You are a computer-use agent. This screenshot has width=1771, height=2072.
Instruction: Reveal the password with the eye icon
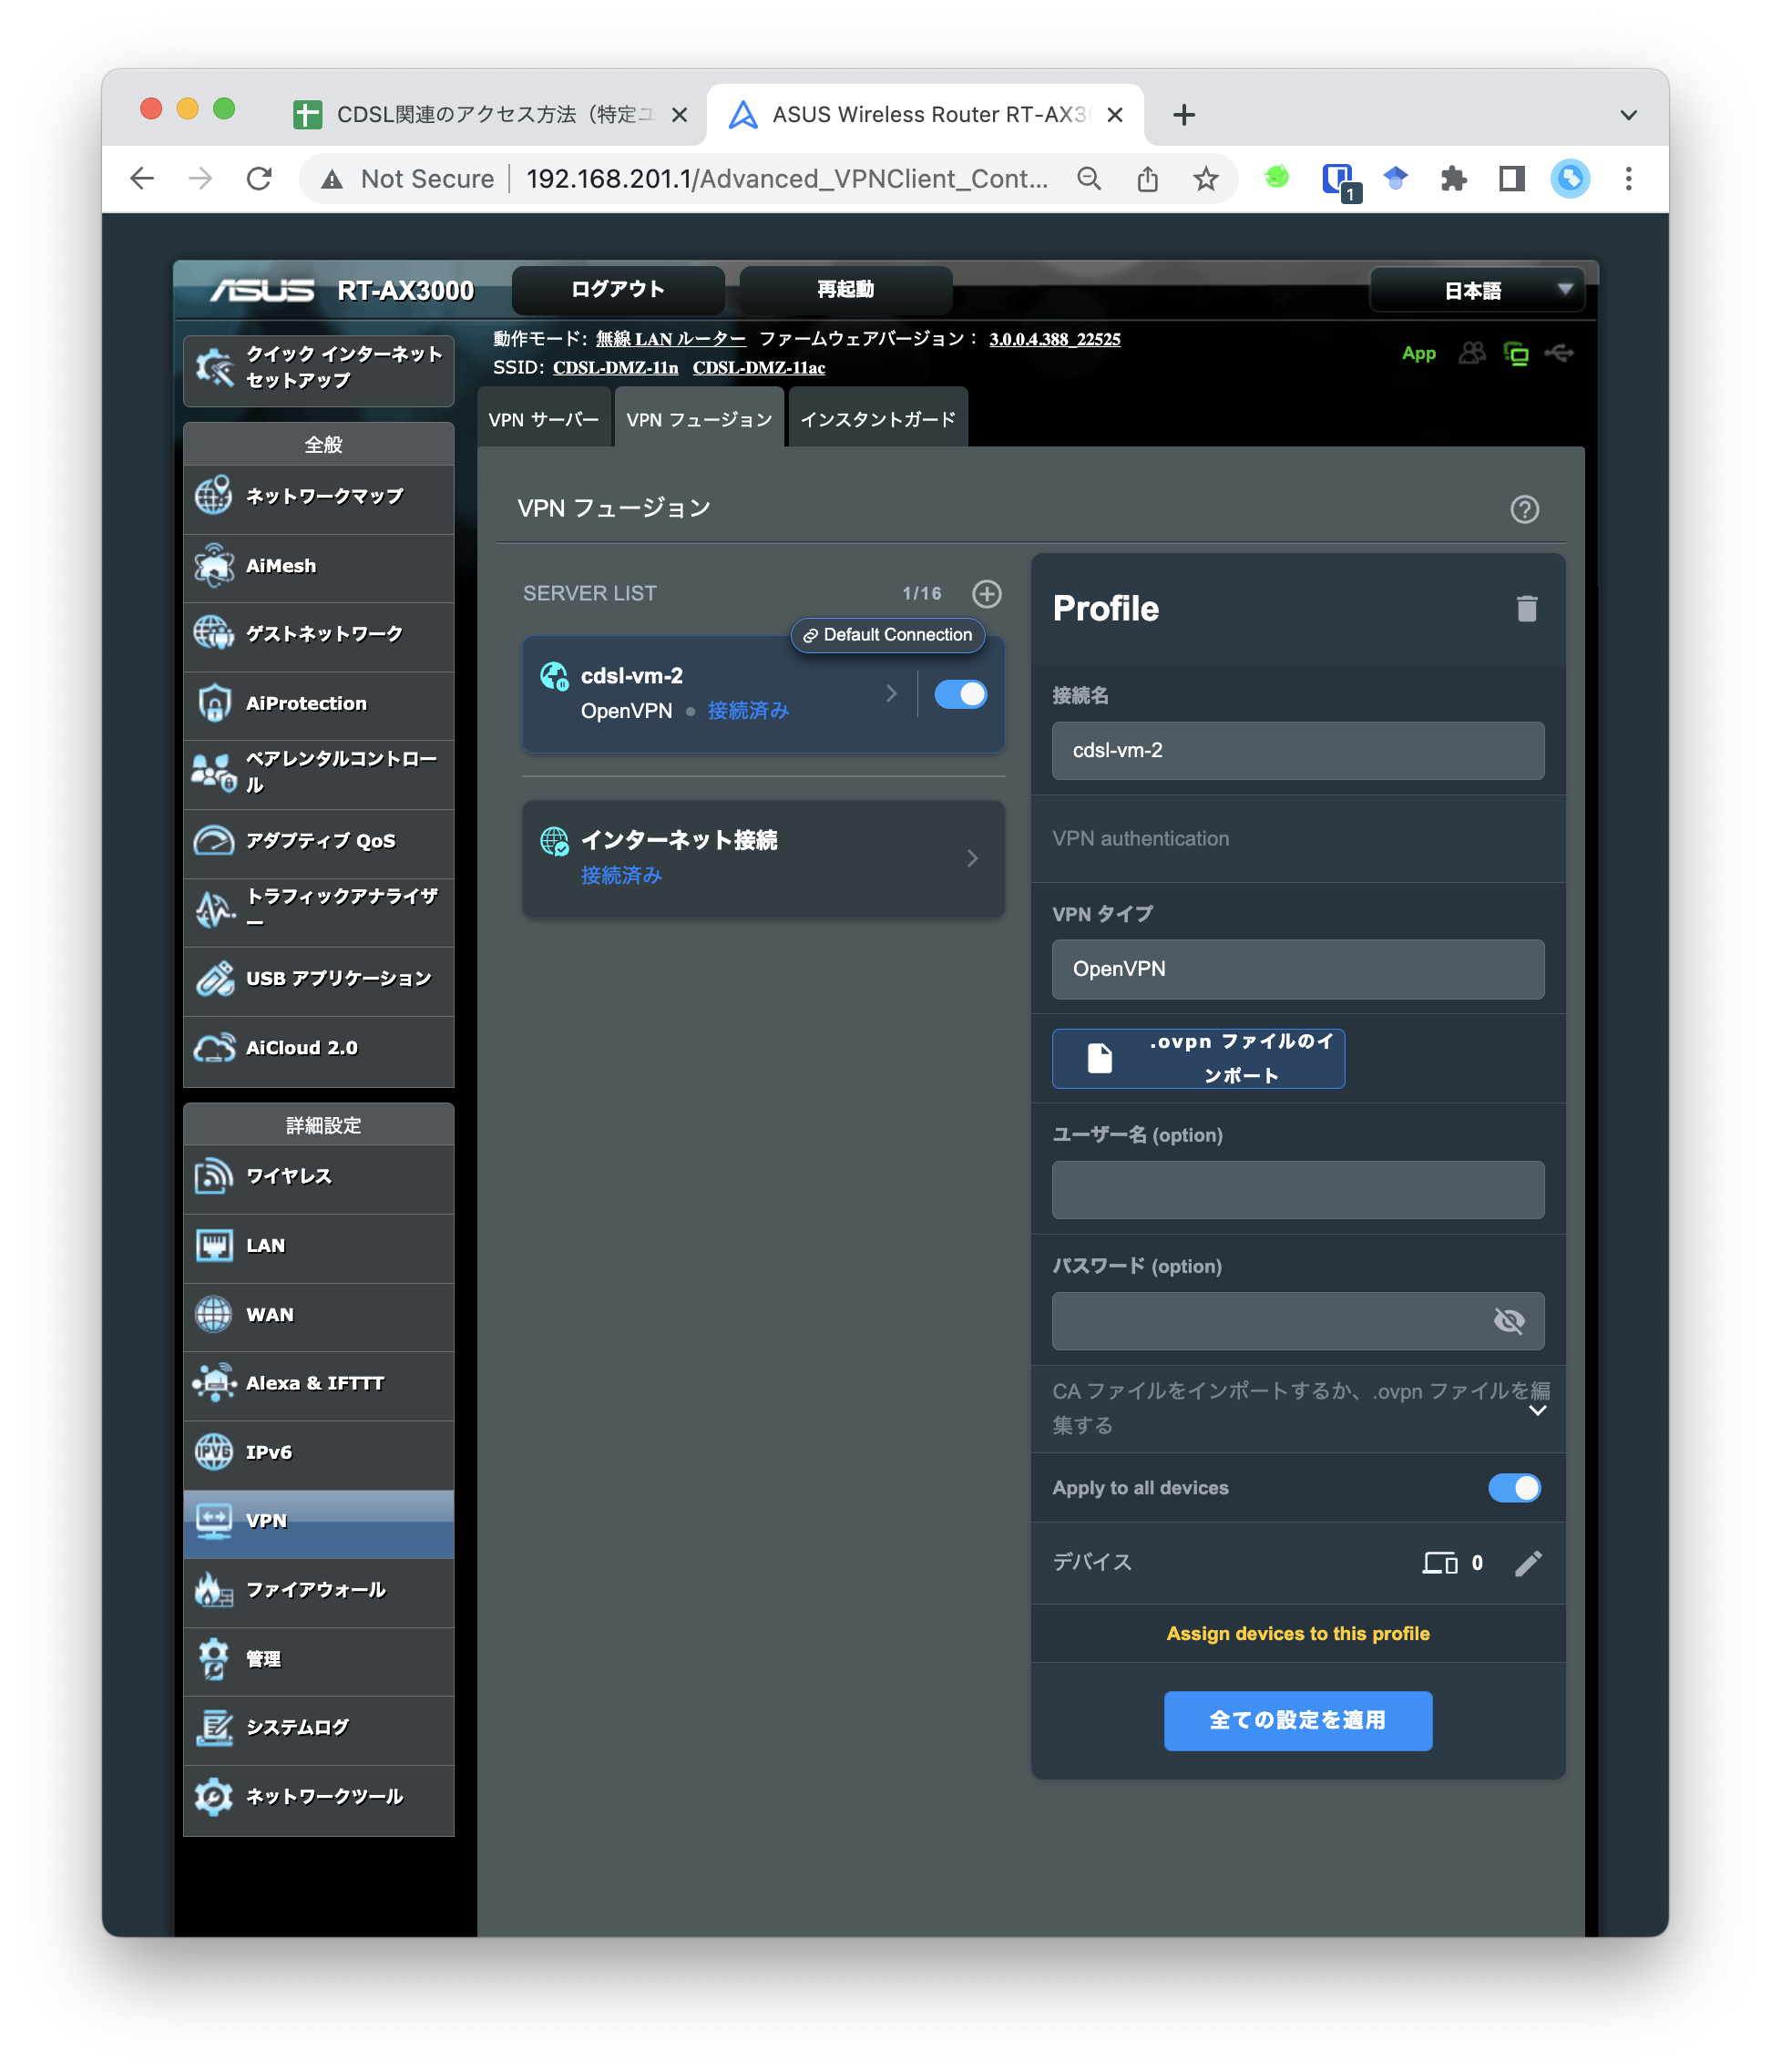click(1509, 1320)
